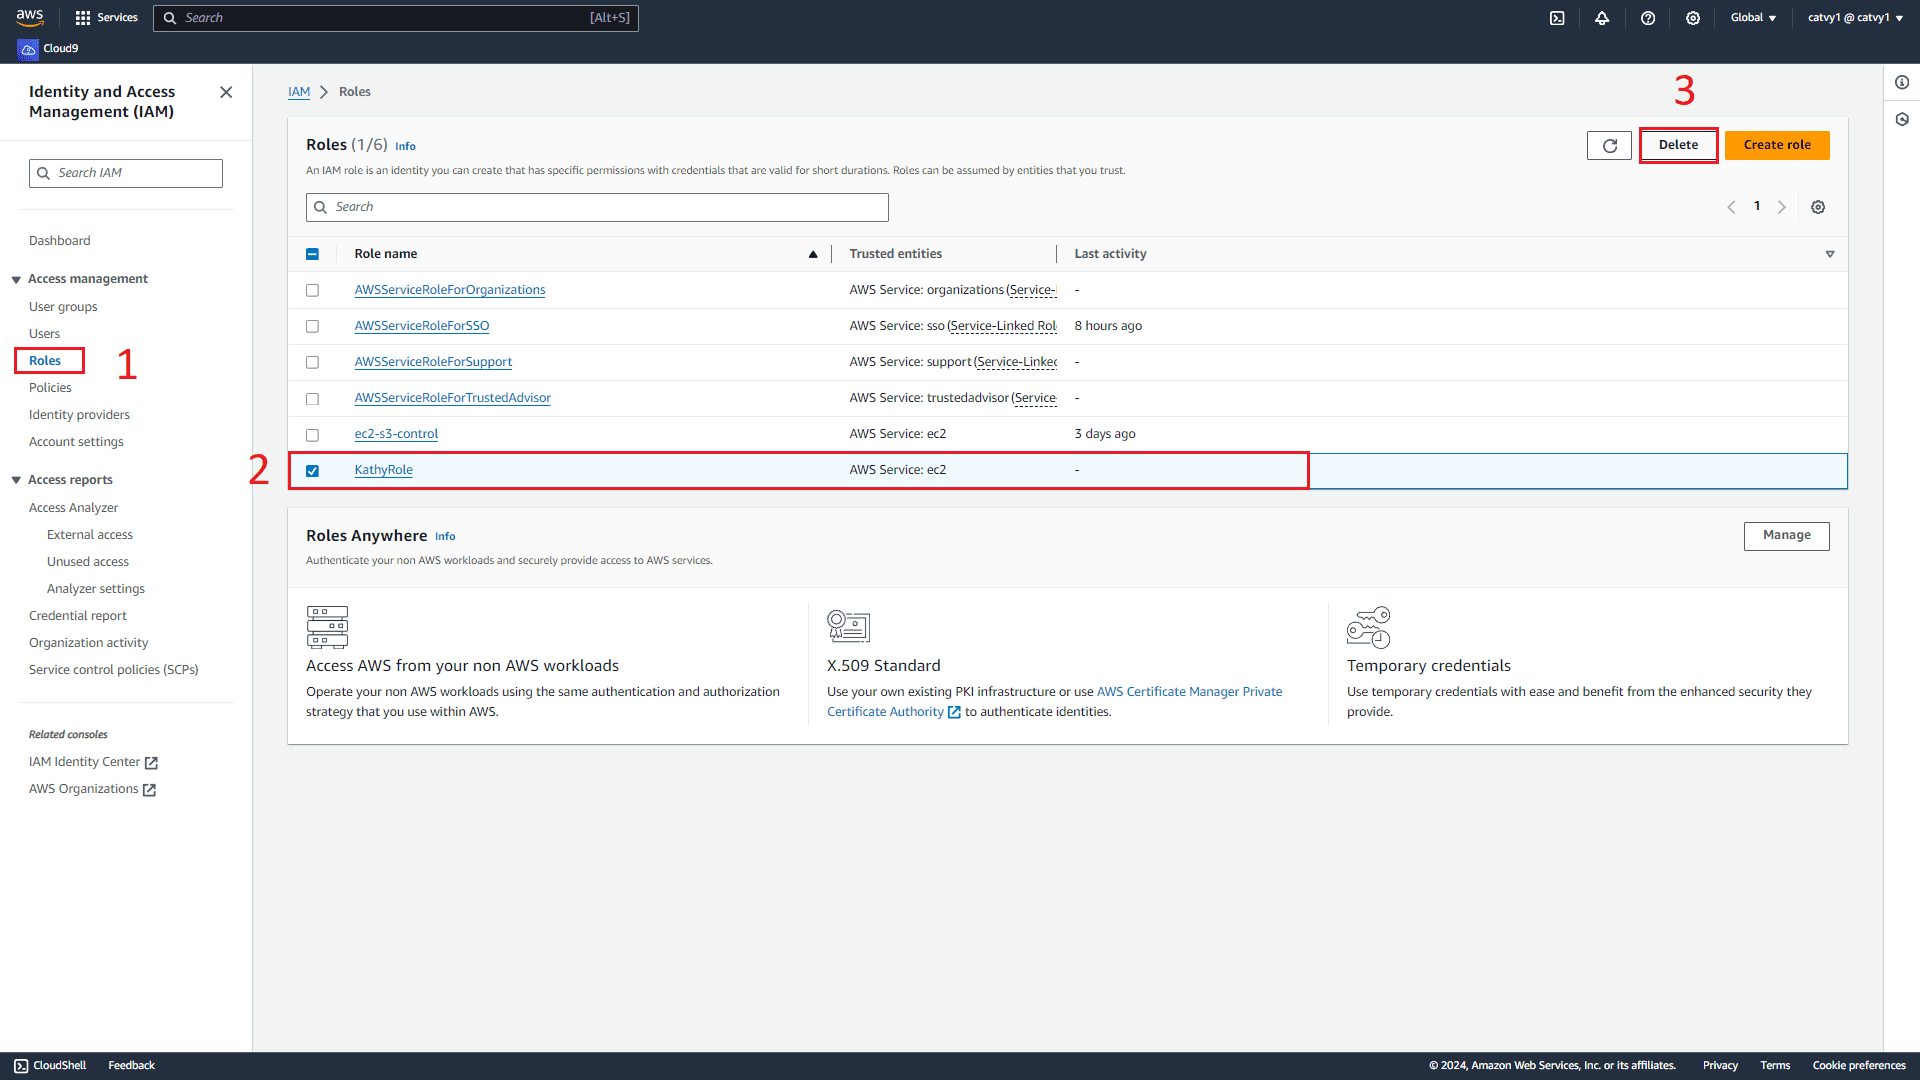Go to previous page of roles

point(1731,207)
